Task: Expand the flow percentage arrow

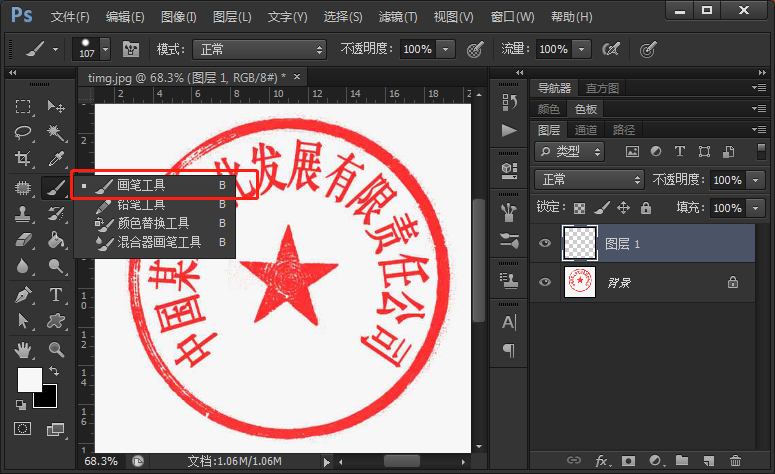Action: click(x=582, y=49)
